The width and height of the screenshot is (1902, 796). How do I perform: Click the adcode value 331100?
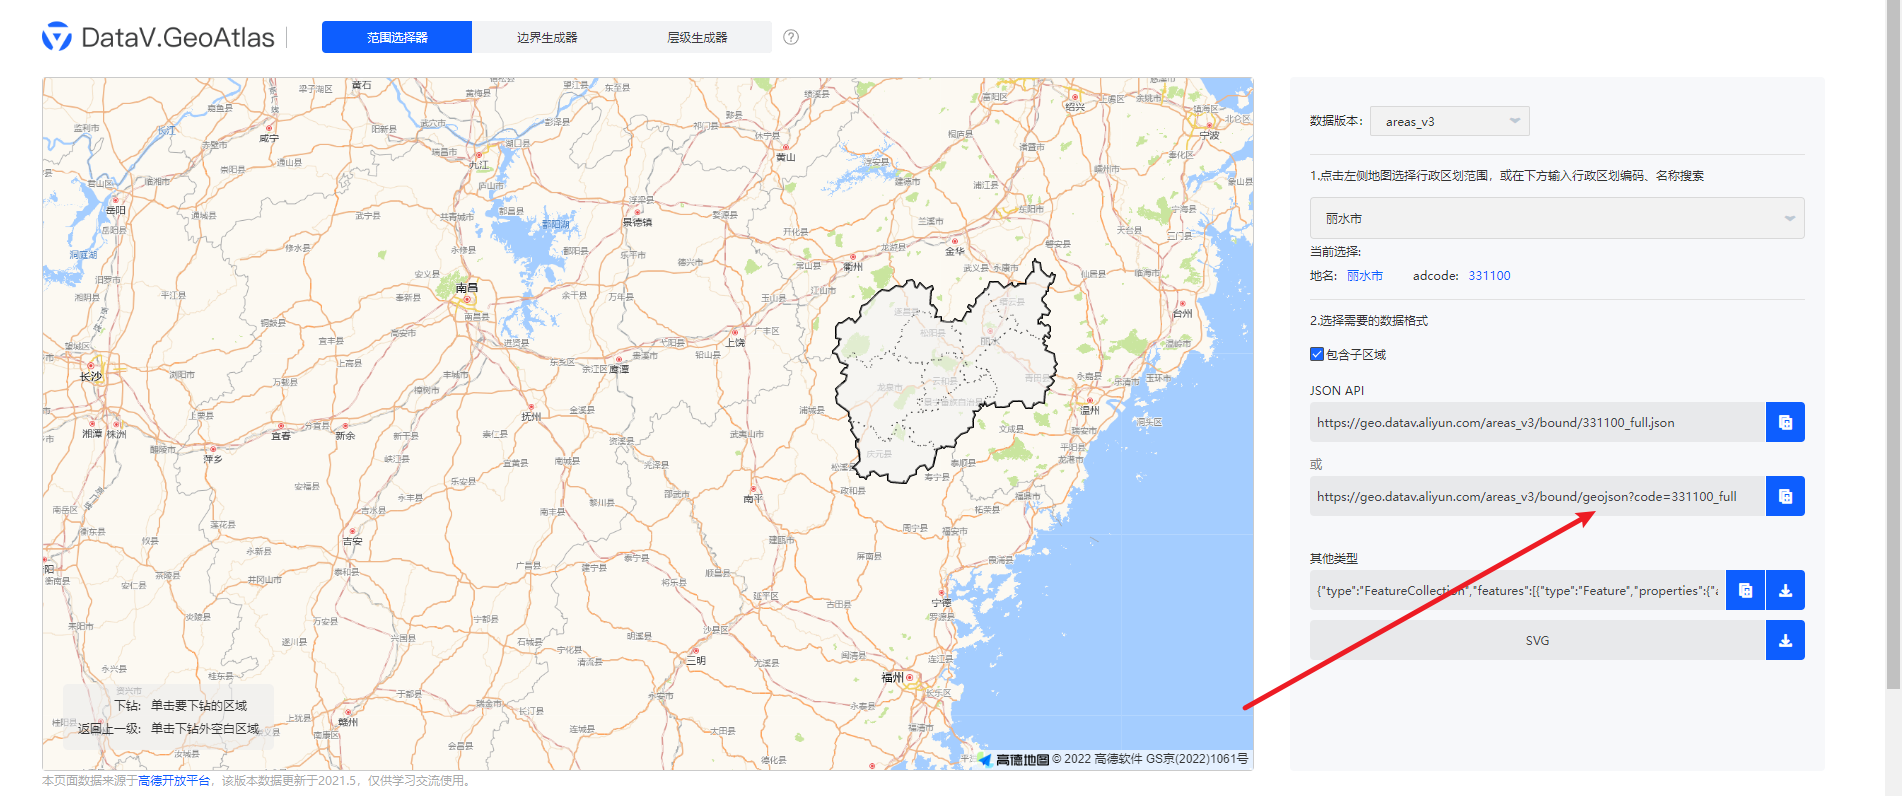(x=1489, y=276)
